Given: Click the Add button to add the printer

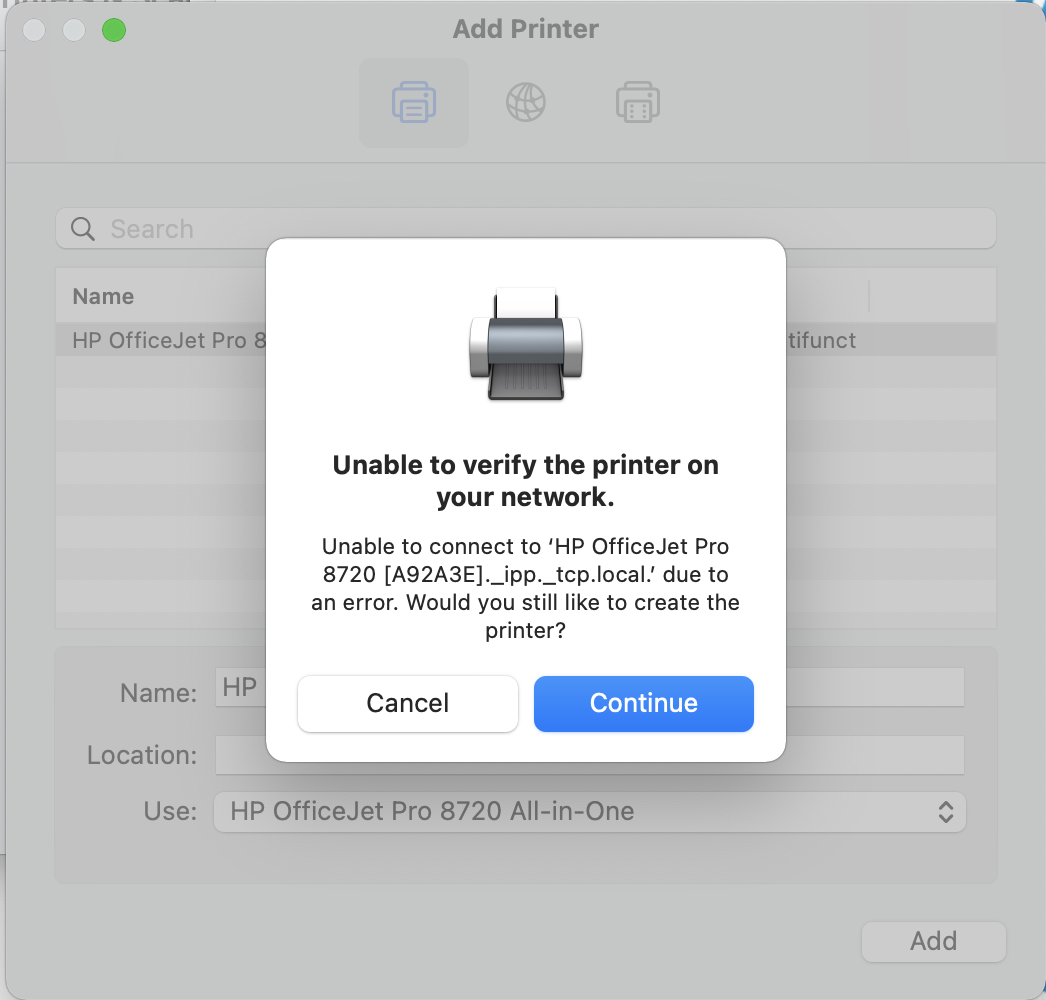Looking at the screenshot, I should pyautogui.click(x=933, y=941).
